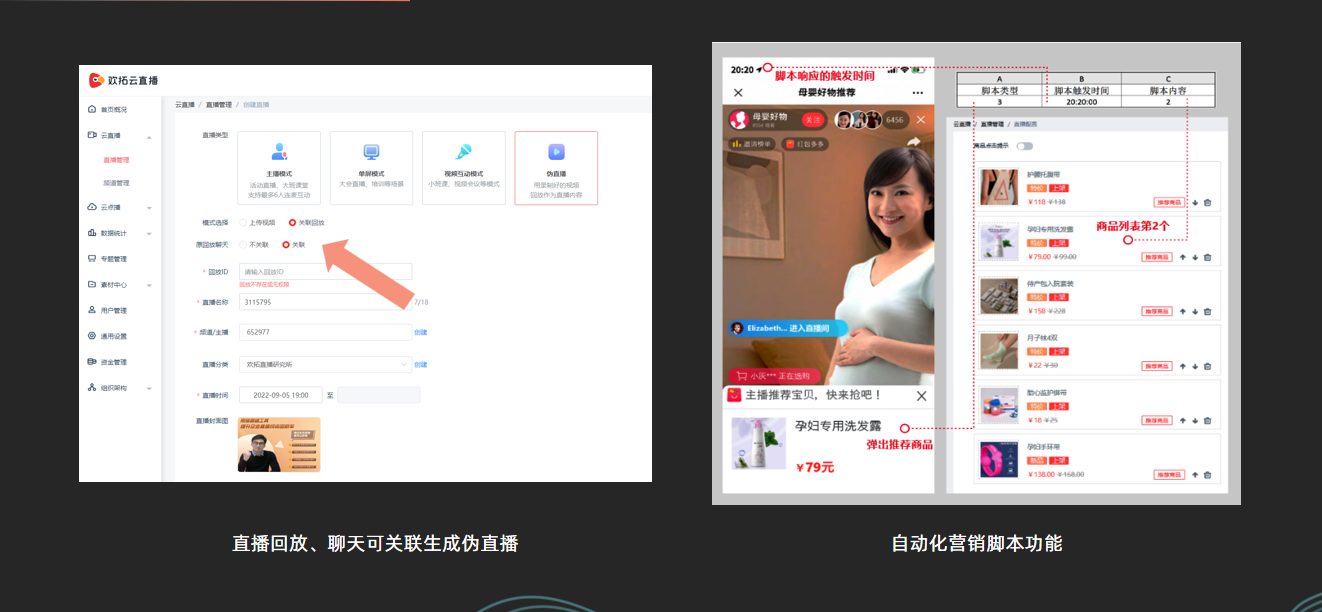Image resolution: width=1322 pixels, height=612 pixels.
Task: Click the 直播时间 start field 2022-09-05 19:00
Action: click(x=280, y=395)
